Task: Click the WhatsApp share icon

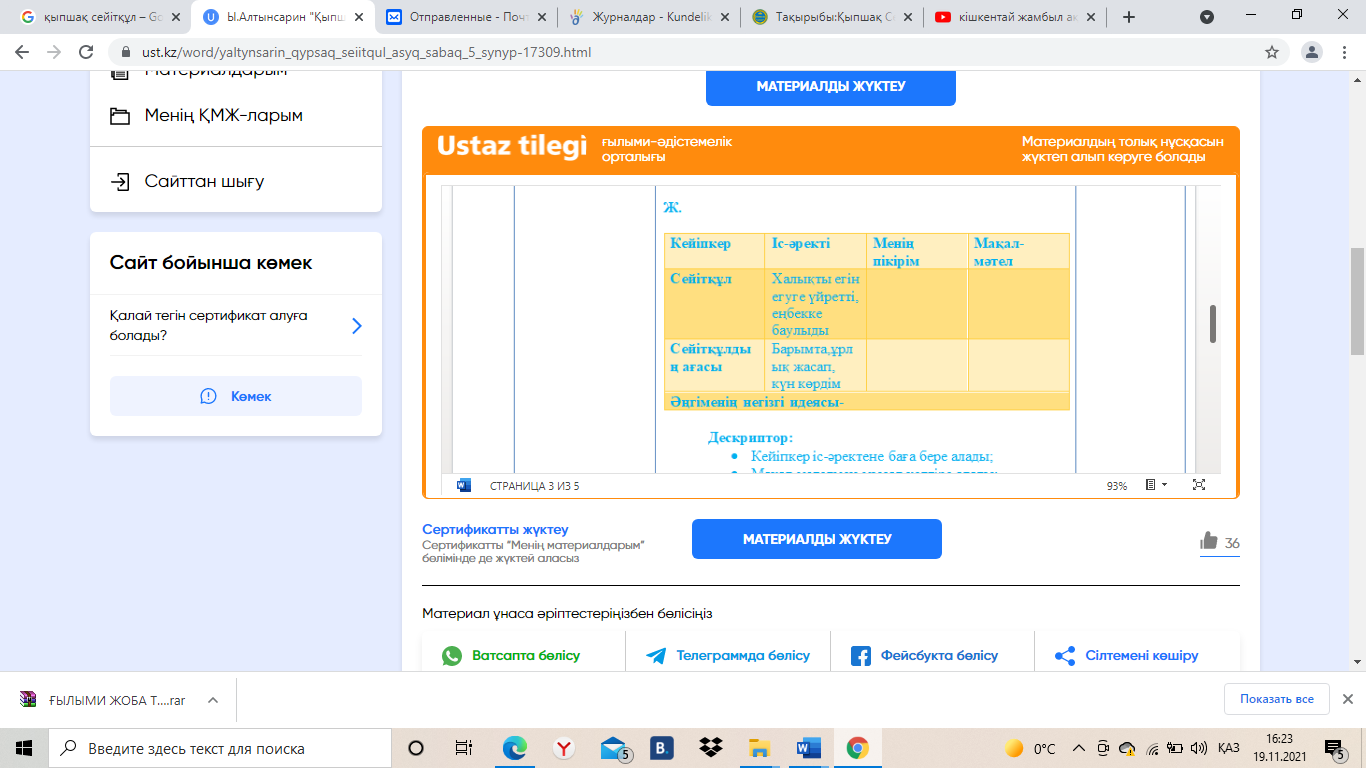Action: click(x=453, y=656)
